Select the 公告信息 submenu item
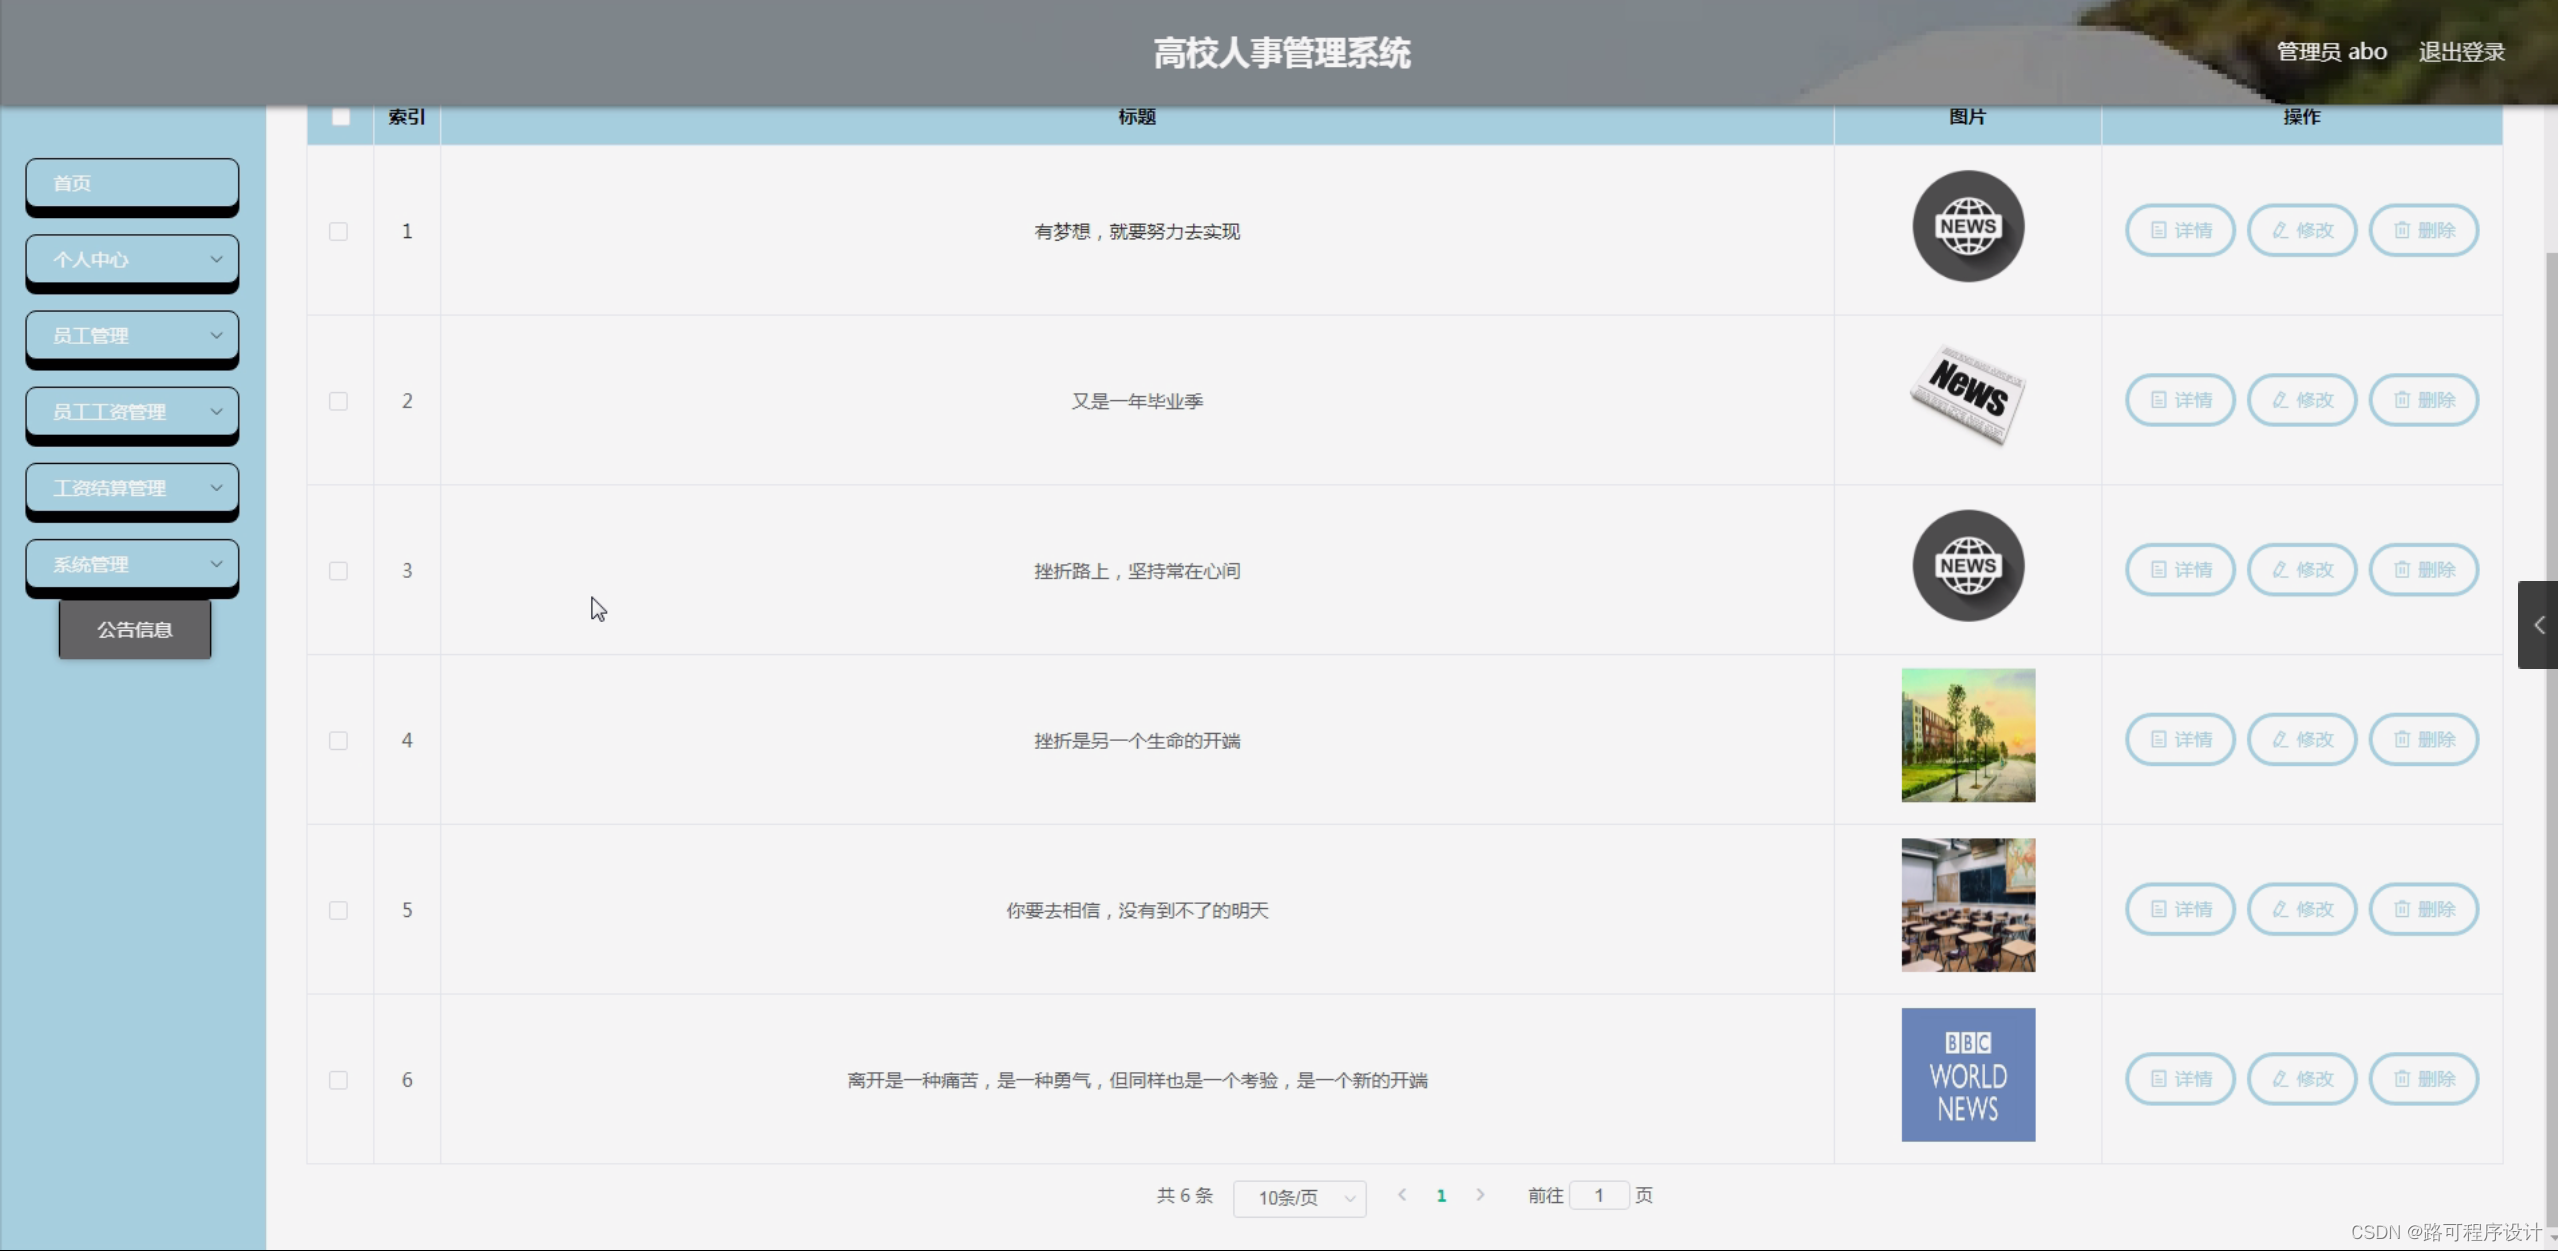This screenshot has height=1251, width=2558. [135, 630]
